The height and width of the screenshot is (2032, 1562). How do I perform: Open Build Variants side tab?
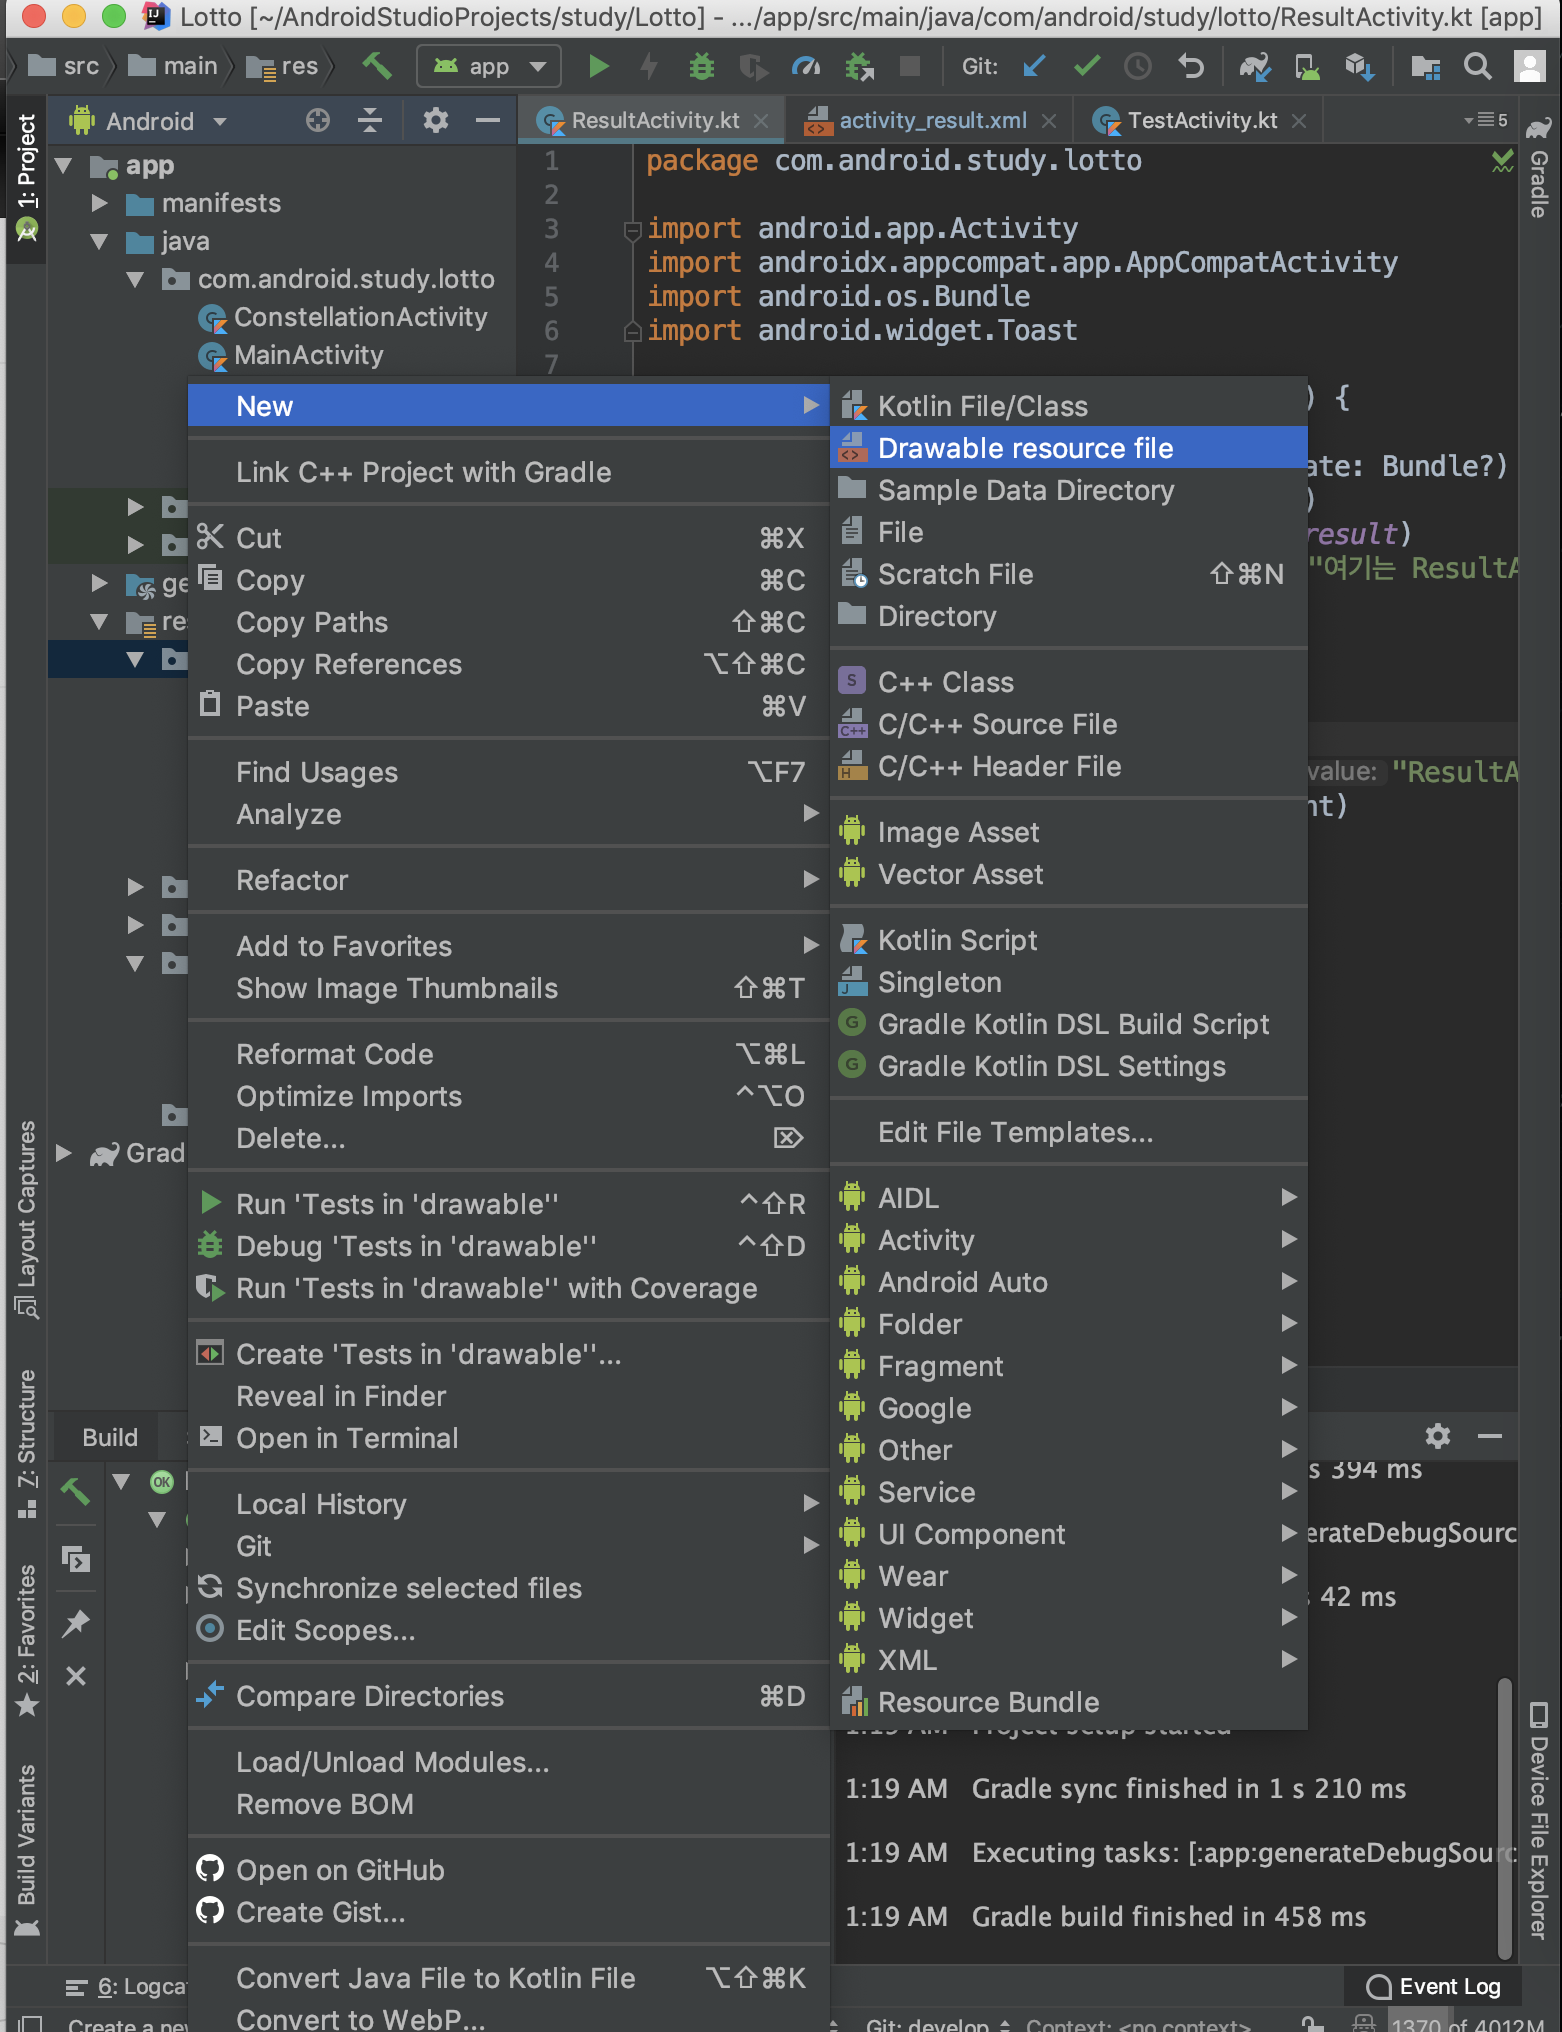(x=27, y=1850)
